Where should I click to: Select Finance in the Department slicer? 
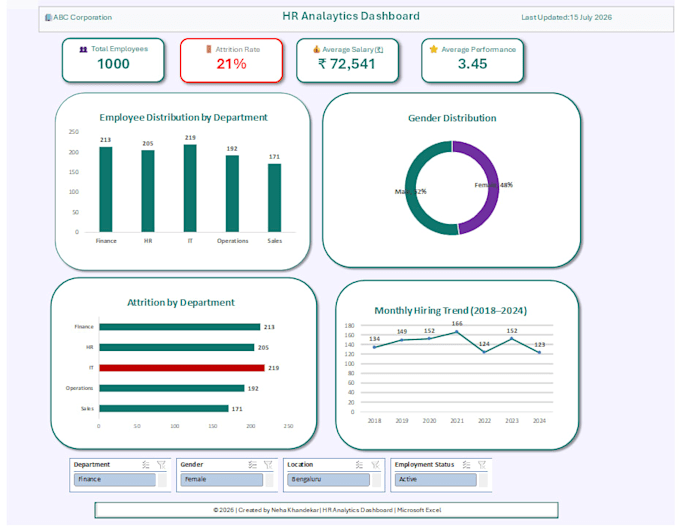coord(115,480)
